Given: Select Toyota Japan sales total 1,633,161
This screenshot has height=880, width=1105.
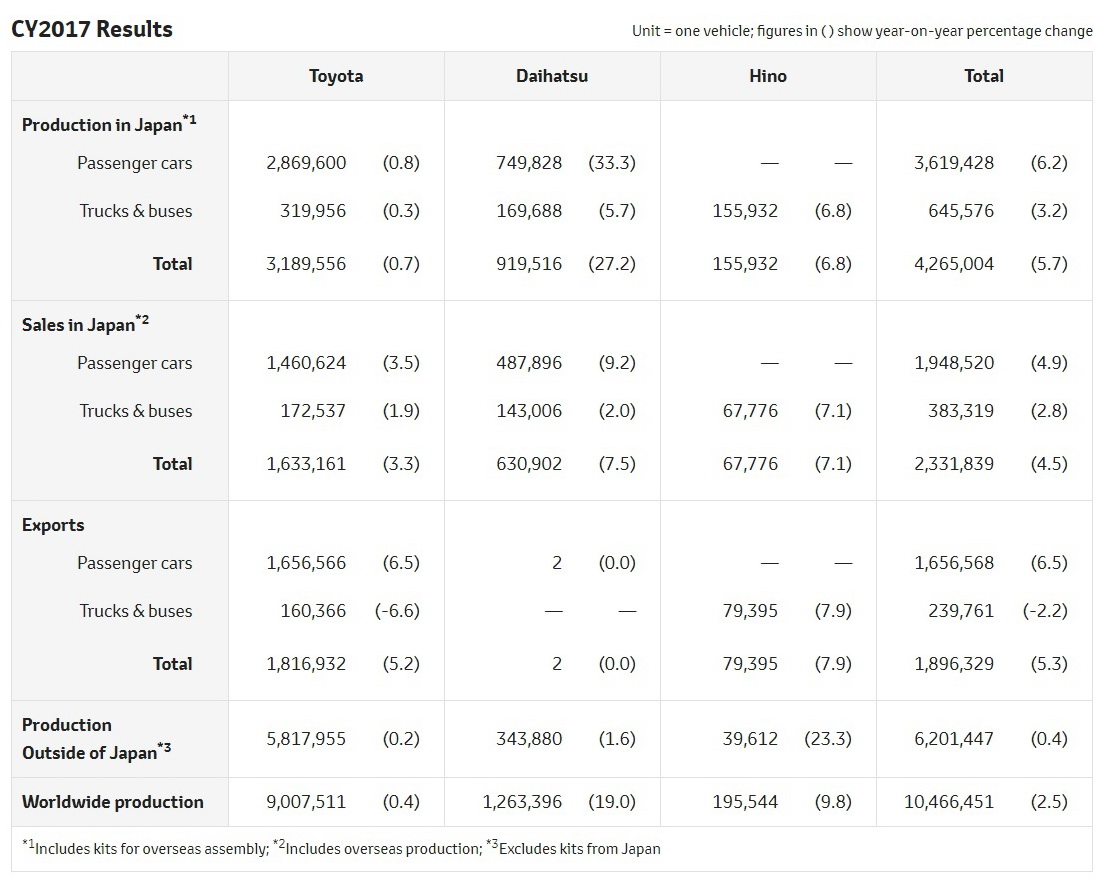Looking at the screenshot, I should (306, 464).
